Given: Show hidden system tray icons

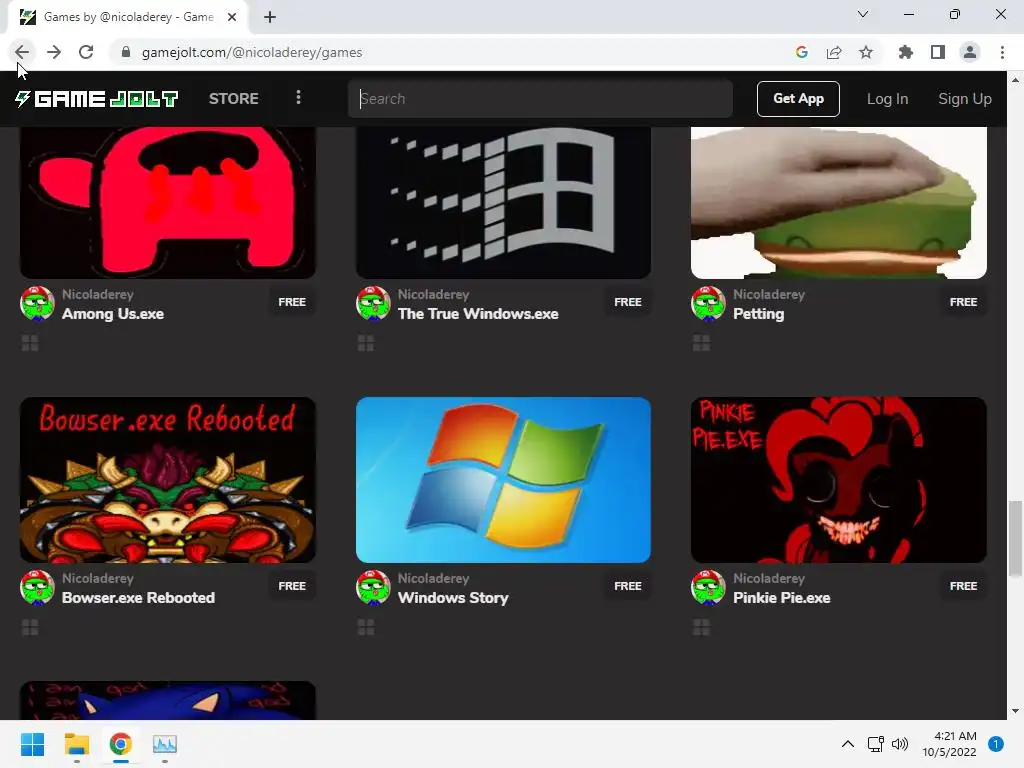Looking at the screenshot, I should click(x=848, y=744).
